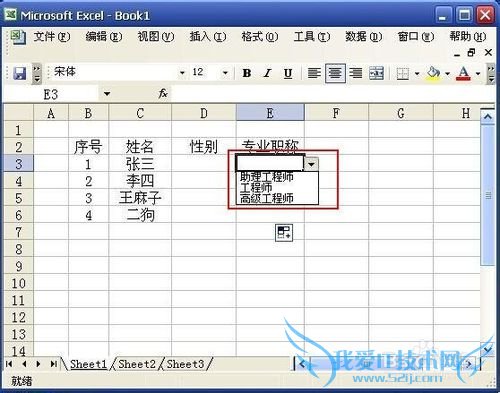Open the 帮助(H) menu
Viewport: 500px width, 393px height.
coord(468,36)
